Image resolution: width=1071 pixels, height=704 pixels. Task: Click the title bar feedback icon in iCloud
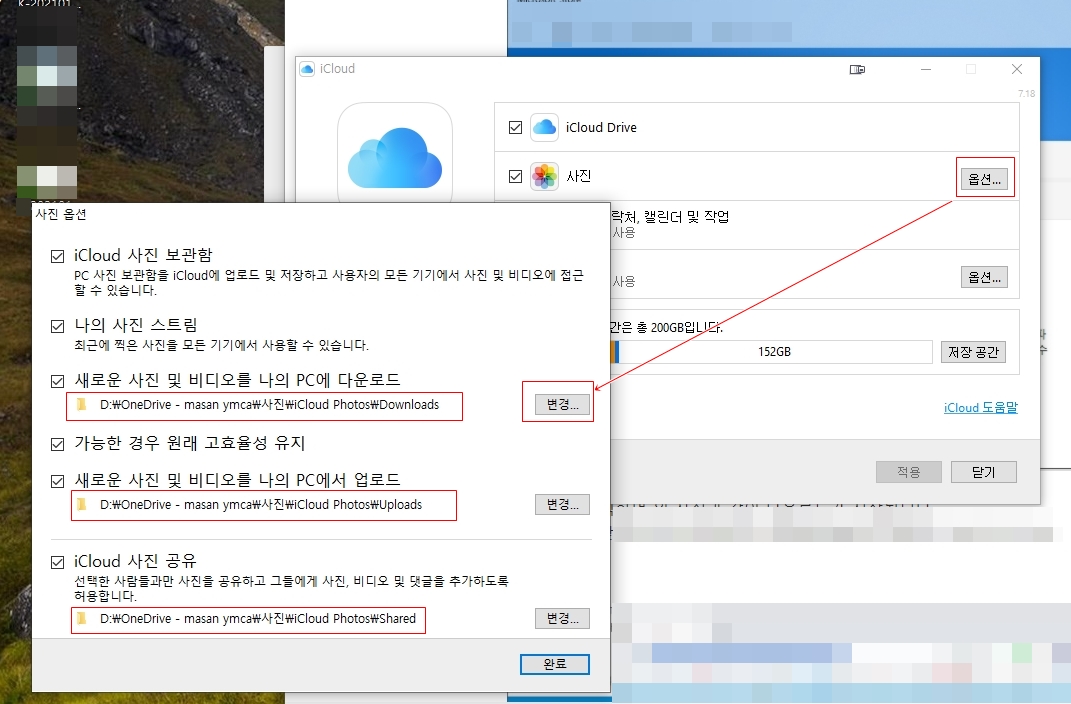[x=857, y=69]
